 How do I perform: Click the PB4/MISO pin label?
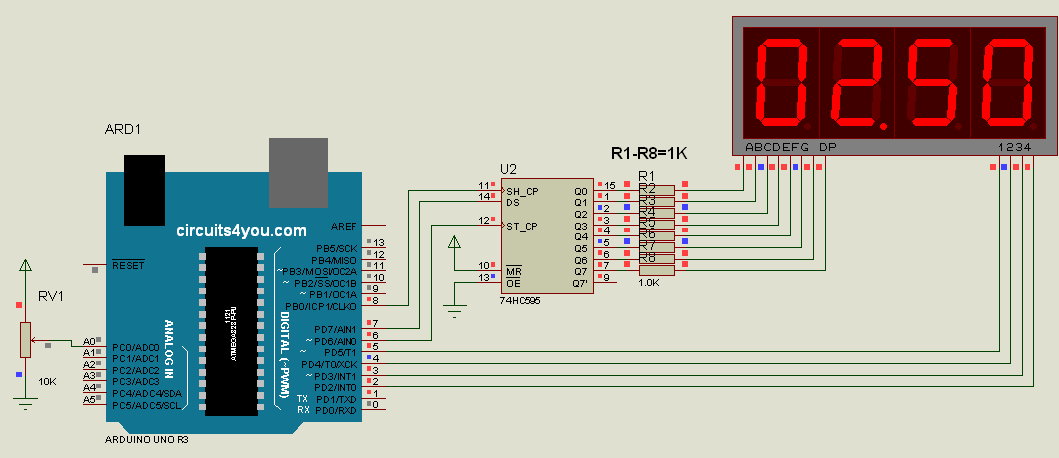point(334,260)
